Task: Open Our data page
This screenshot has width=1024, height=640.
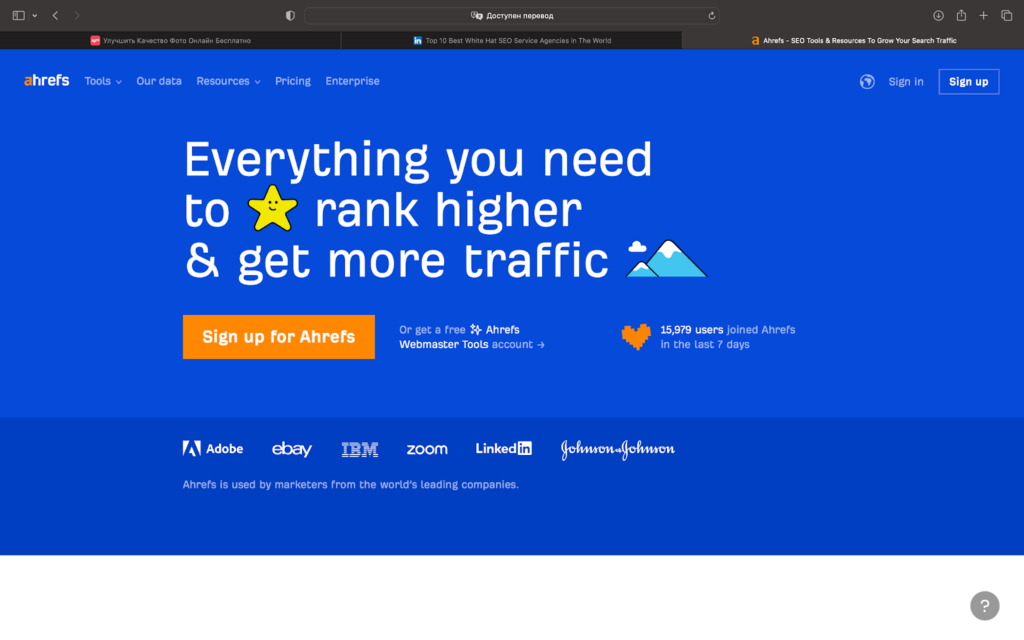Action: point(159,82)
